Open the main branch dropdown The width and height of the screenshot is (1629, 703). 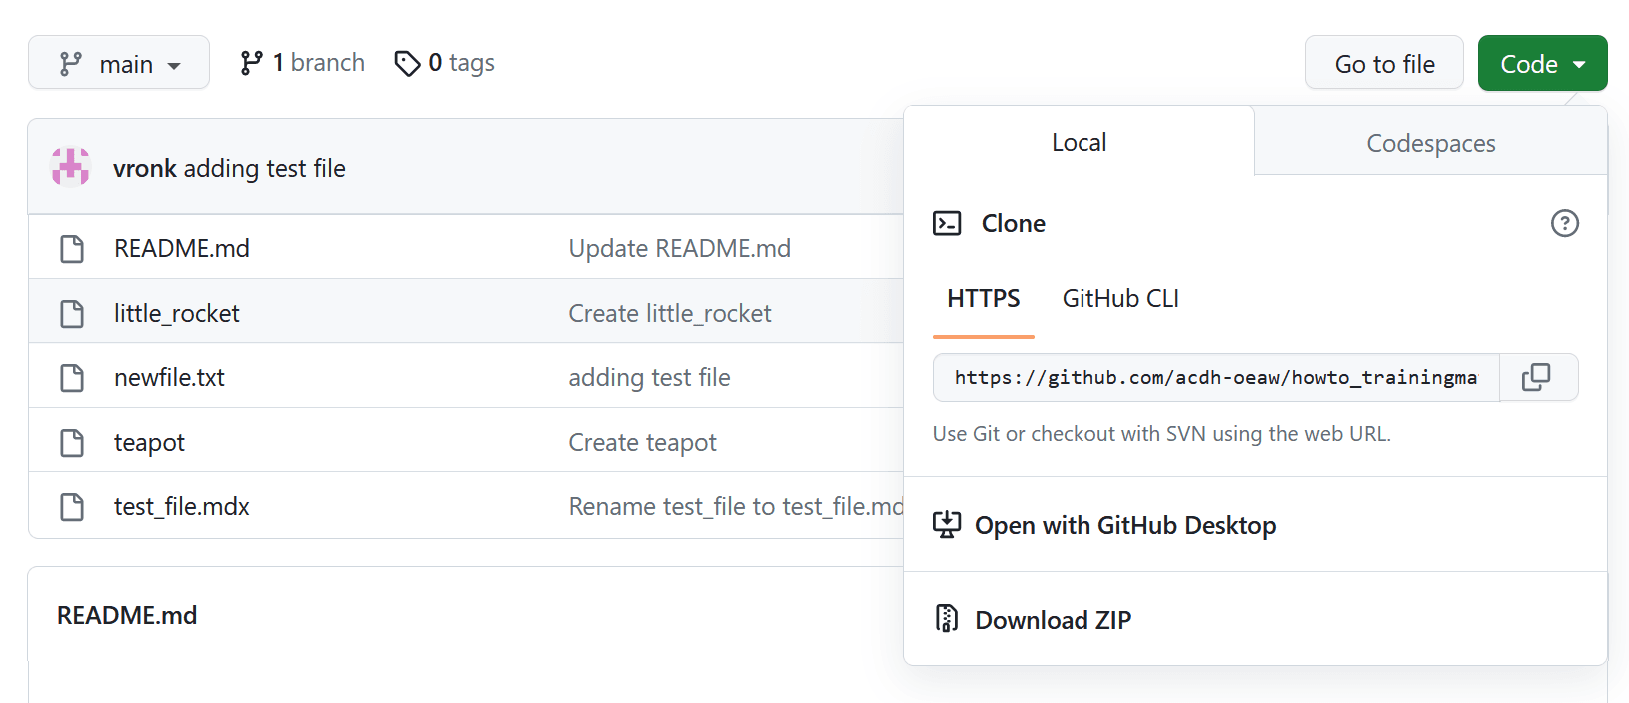(x=119, y=63)
